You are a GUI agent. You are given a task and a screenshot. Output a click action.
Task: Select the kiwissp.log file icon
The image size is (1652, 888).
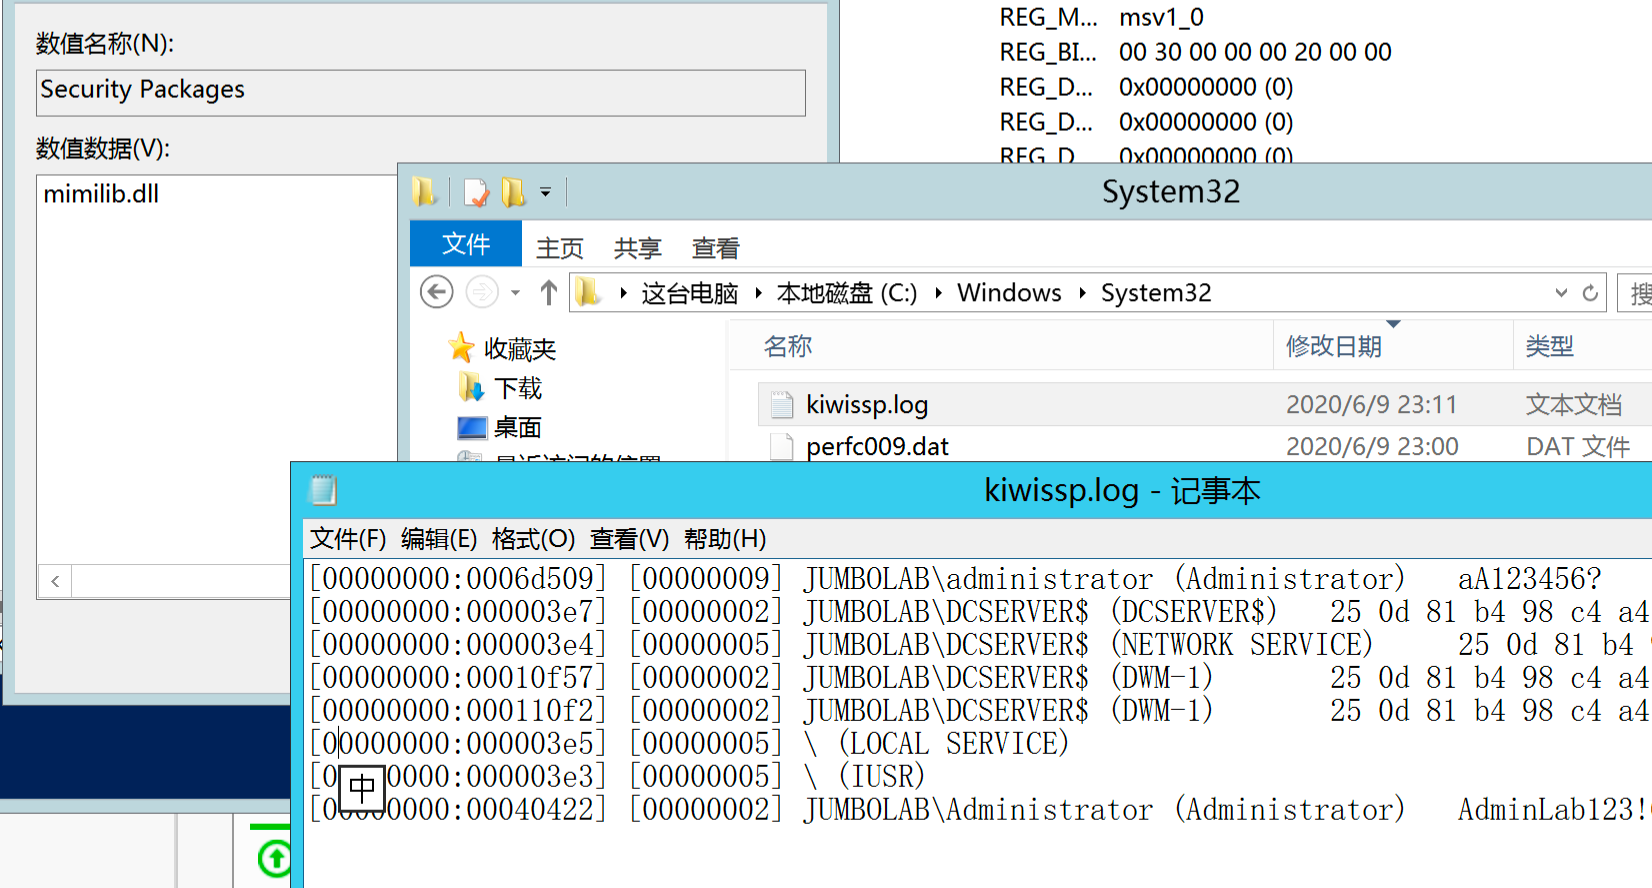[x=781, y=405]
